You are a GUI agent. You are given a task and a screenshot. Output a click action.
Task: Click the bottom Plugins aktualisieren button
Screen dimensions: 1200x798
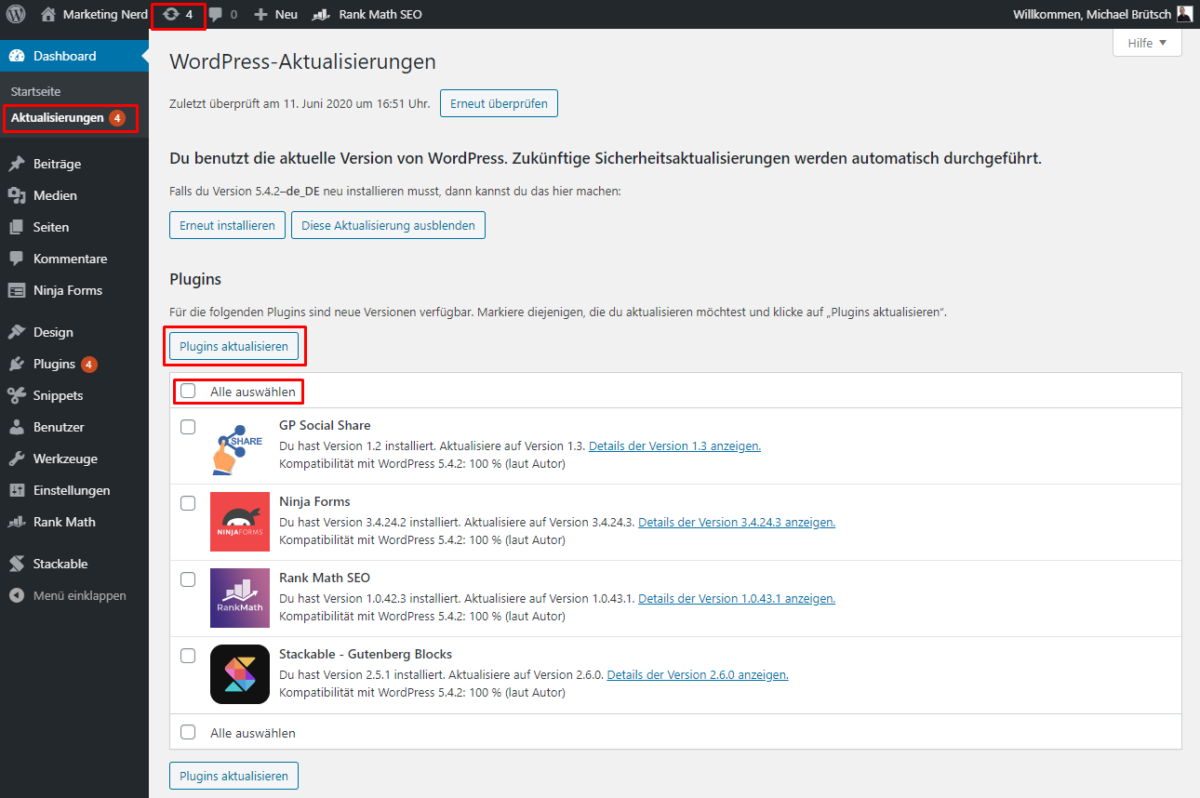point(234,776)
